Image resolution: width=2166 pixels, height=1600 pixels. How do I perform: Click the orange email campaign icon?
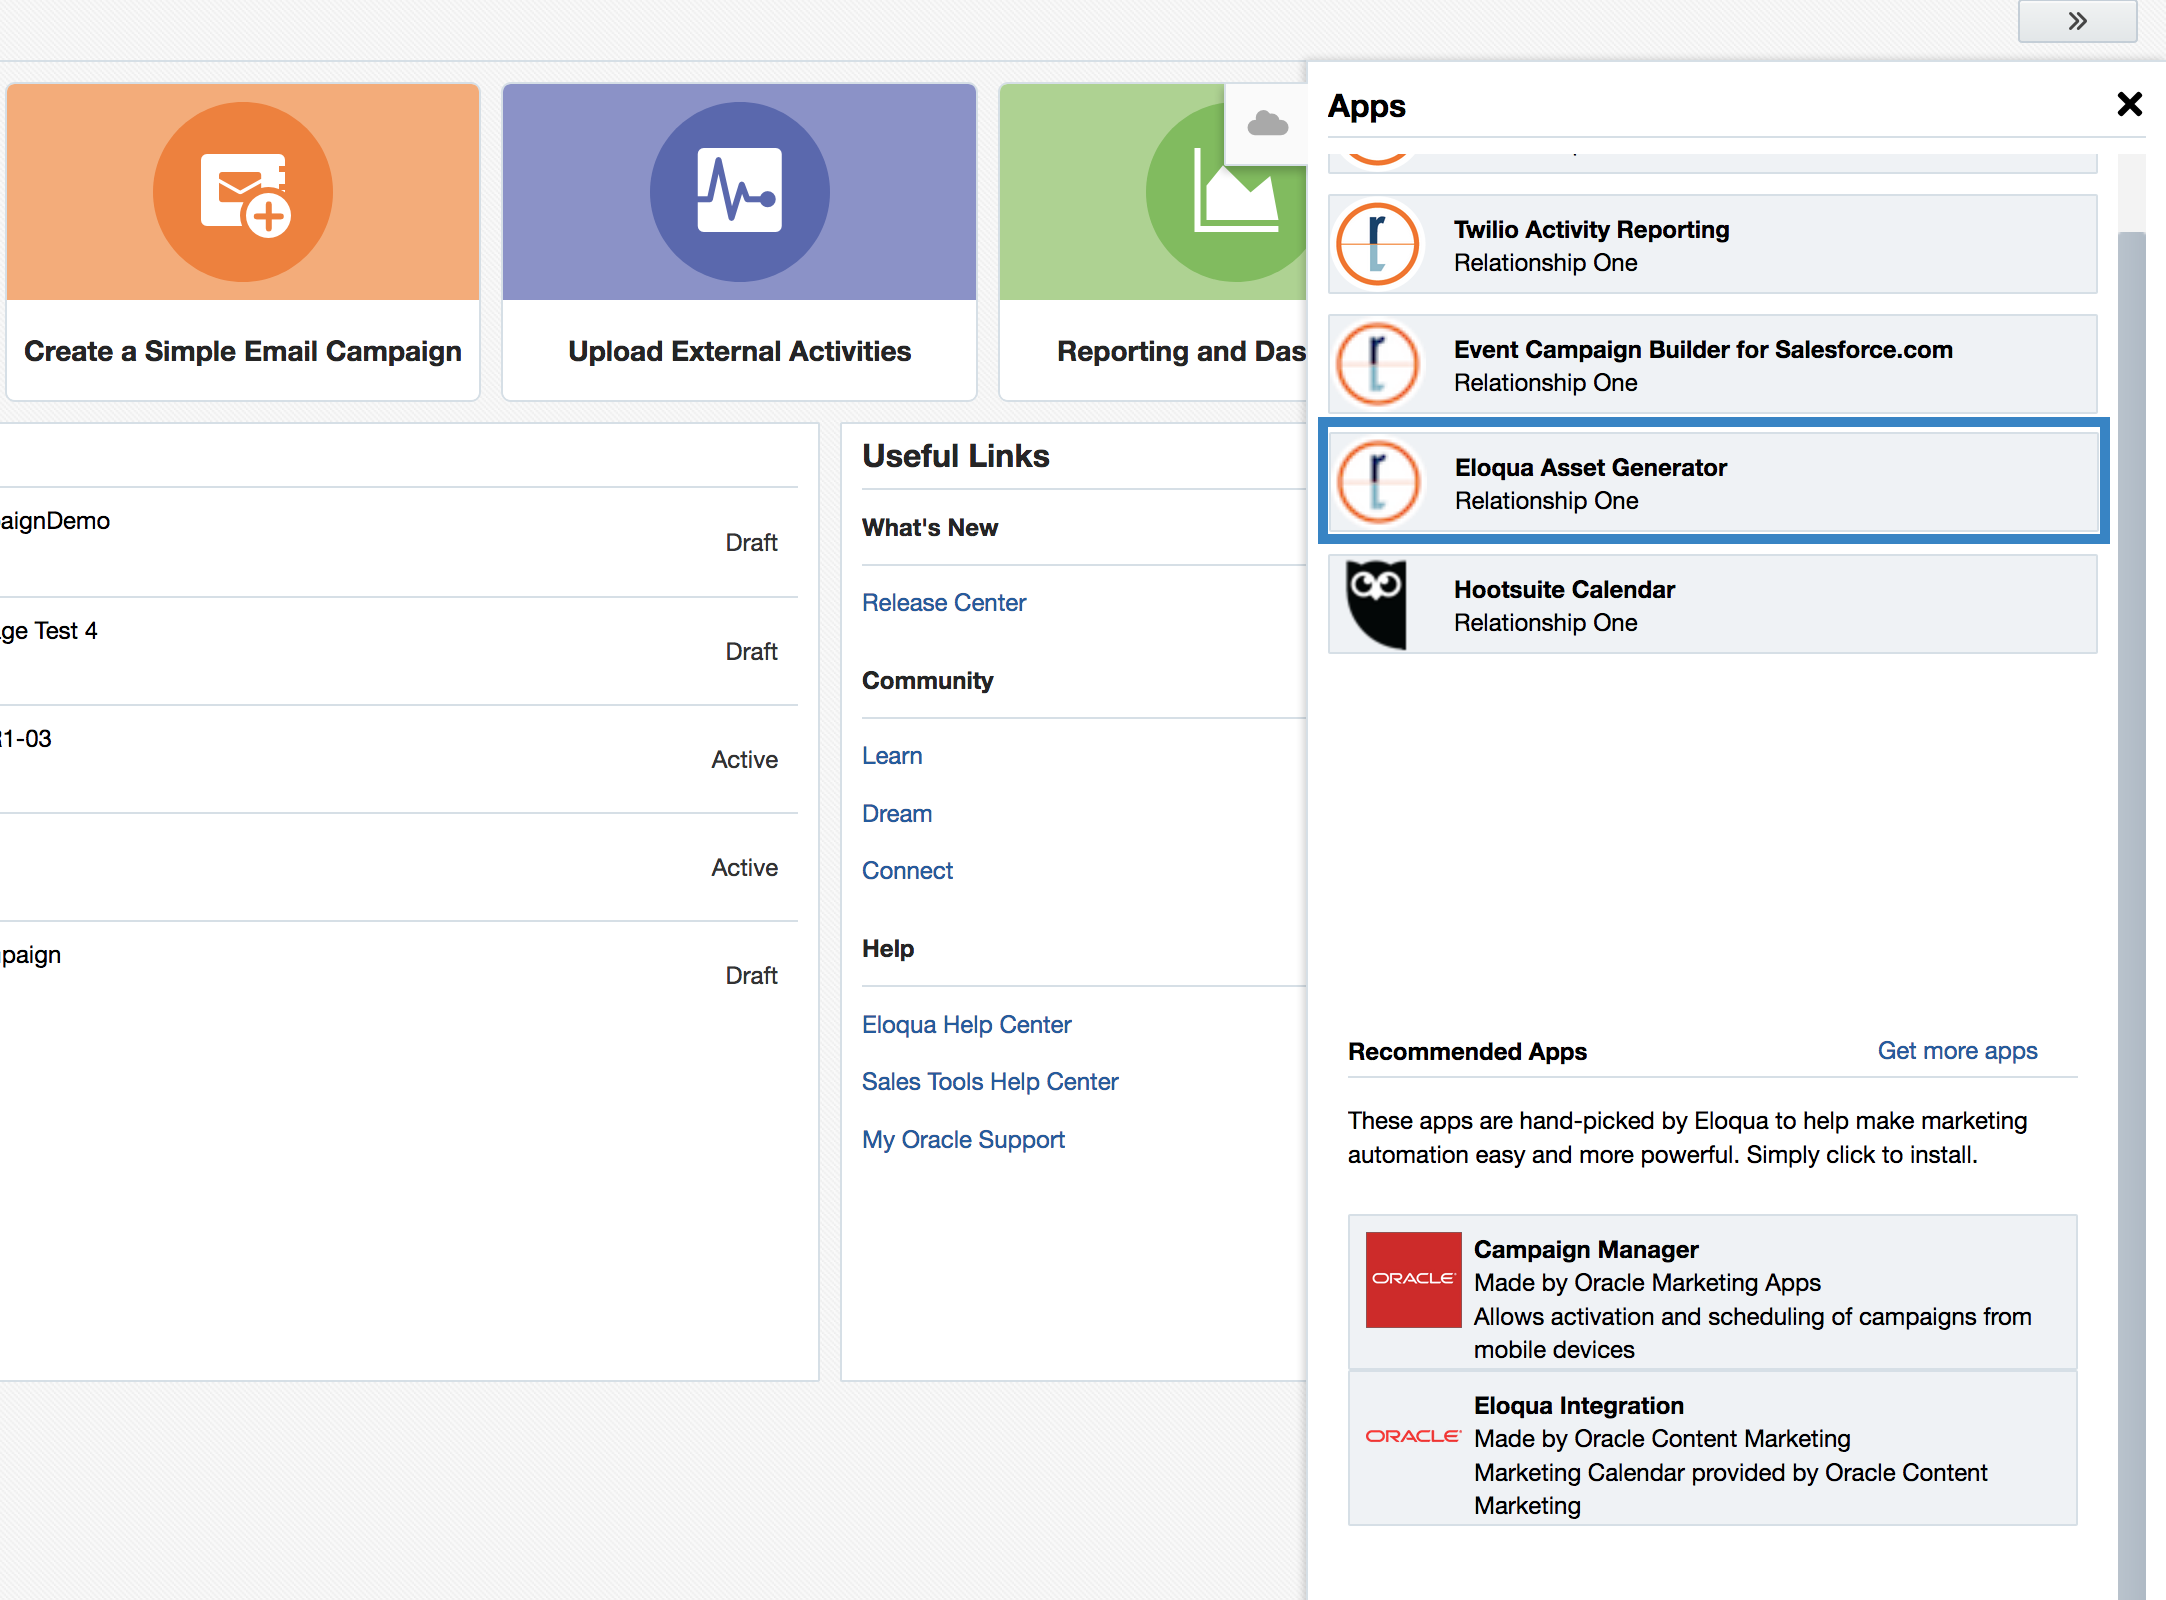pyautogui.click(x=243, y=191)
